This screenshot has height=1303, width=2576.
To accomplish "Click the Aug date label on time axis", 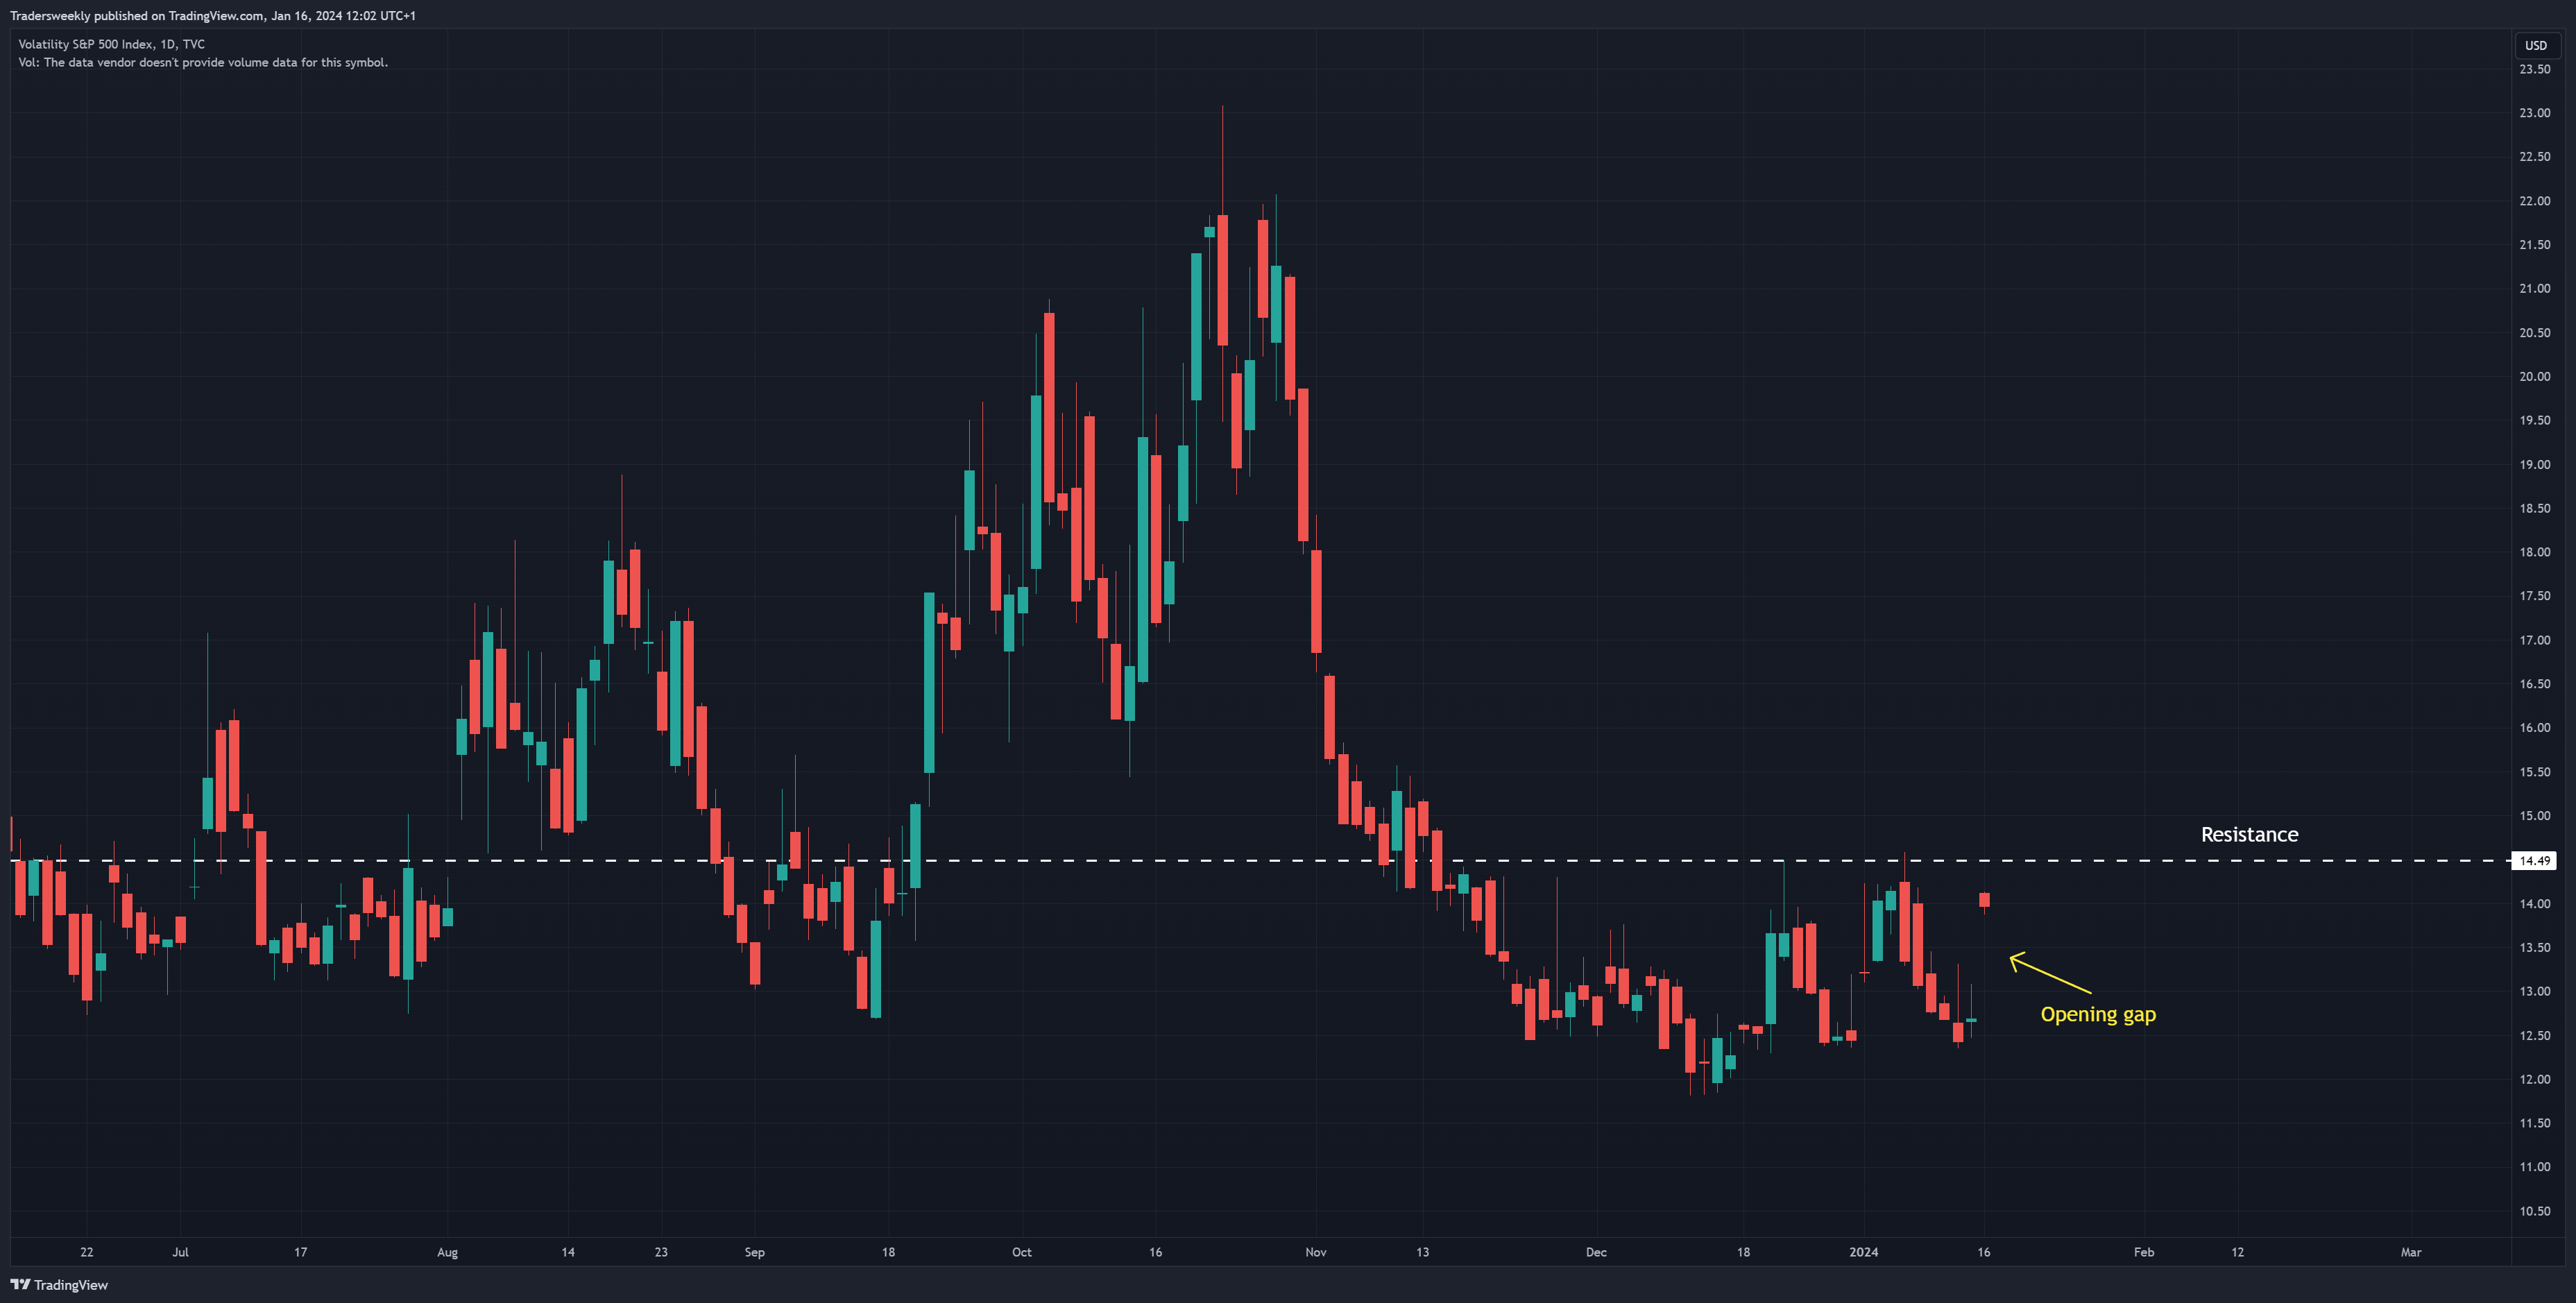I will pyautogui.click(x=447, y=1252).
